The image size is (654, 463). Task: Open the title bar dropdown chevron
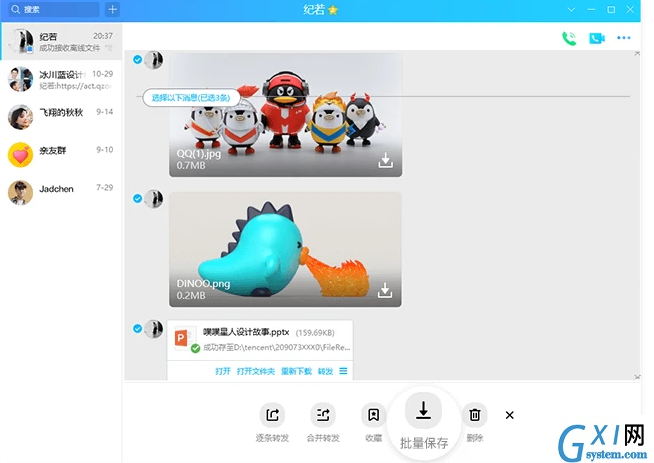[571, 9]
